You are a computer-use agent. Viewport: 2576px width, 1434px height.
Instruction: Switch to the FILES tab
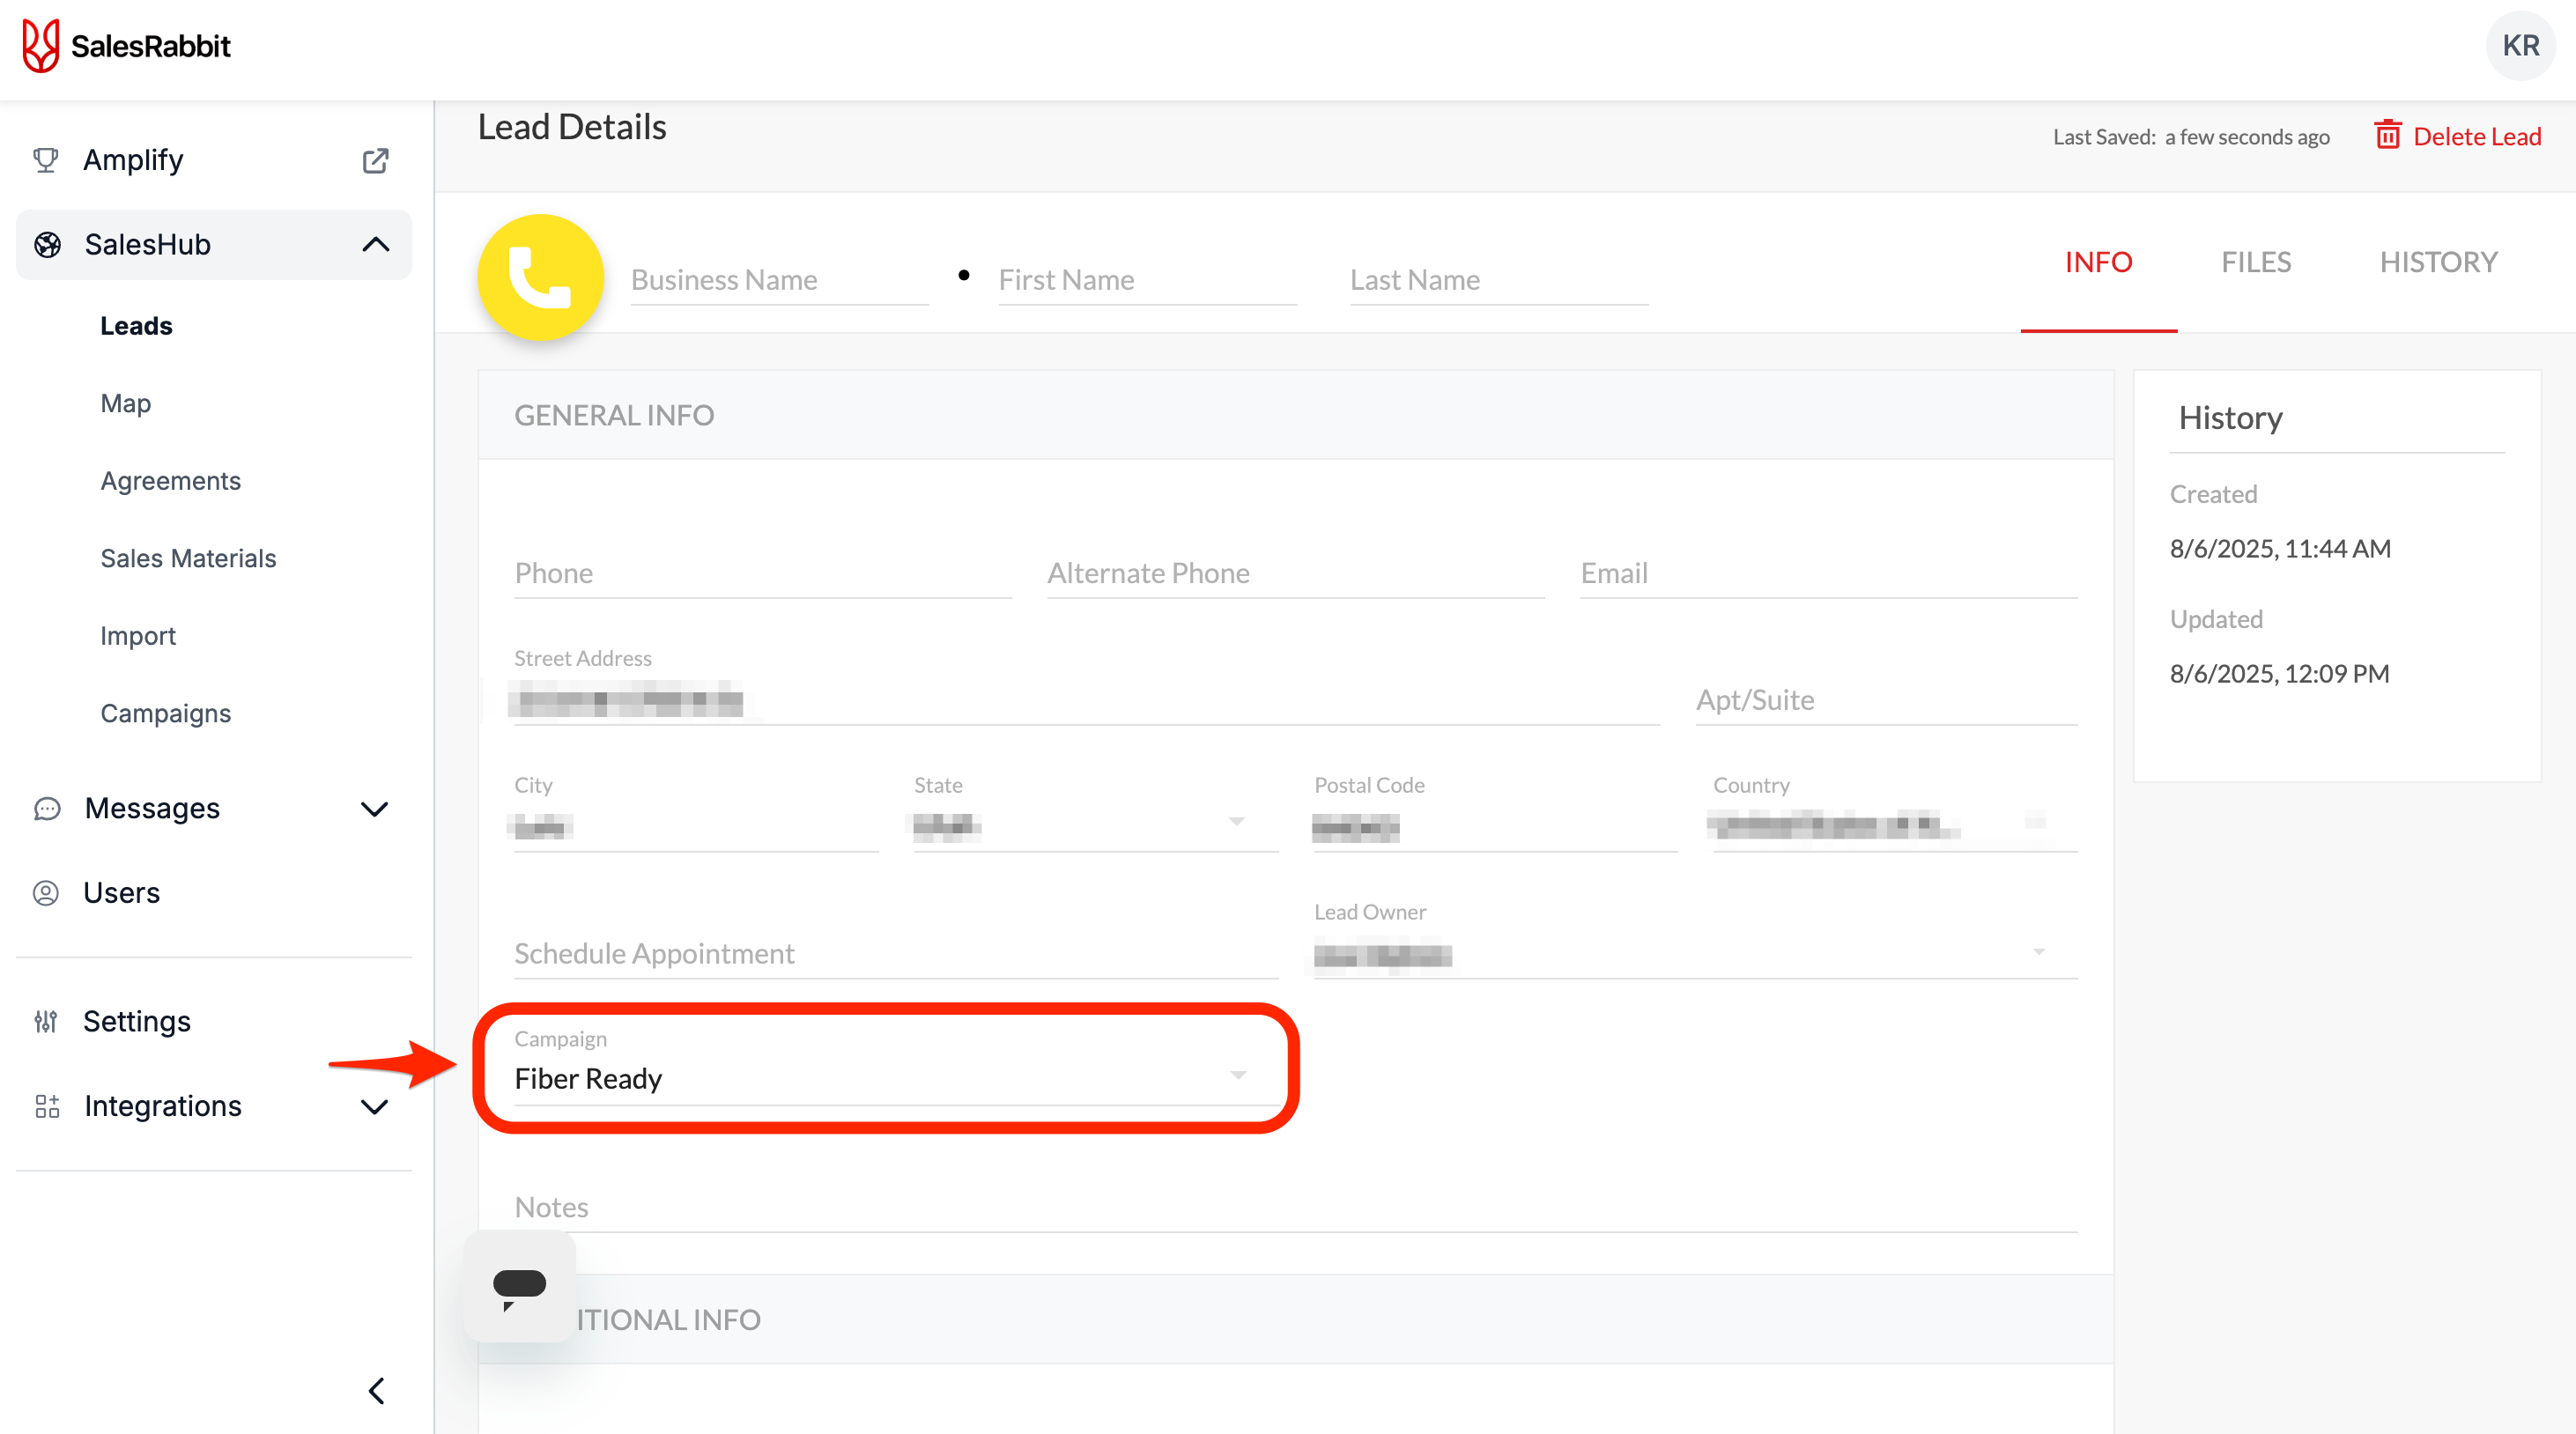click(2255, 262)
